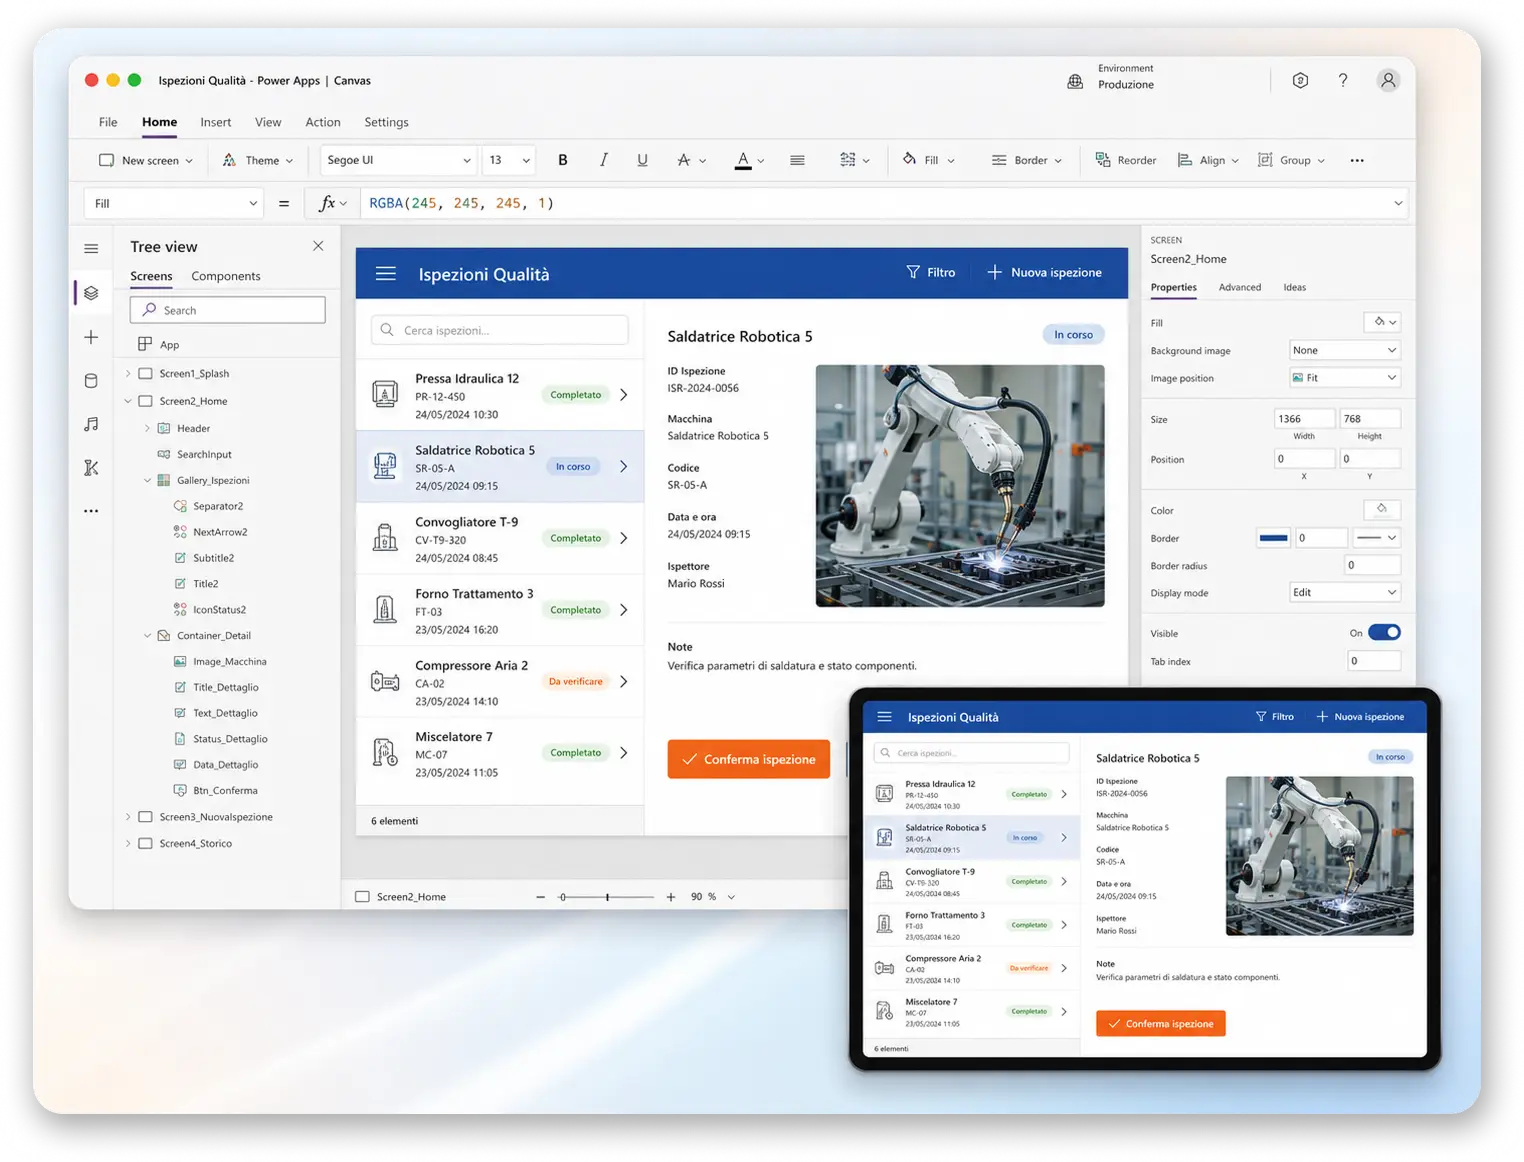Toggle the Visible switch off
This screenshot has height=1162, width=1524.
[x=1384, y=632]
